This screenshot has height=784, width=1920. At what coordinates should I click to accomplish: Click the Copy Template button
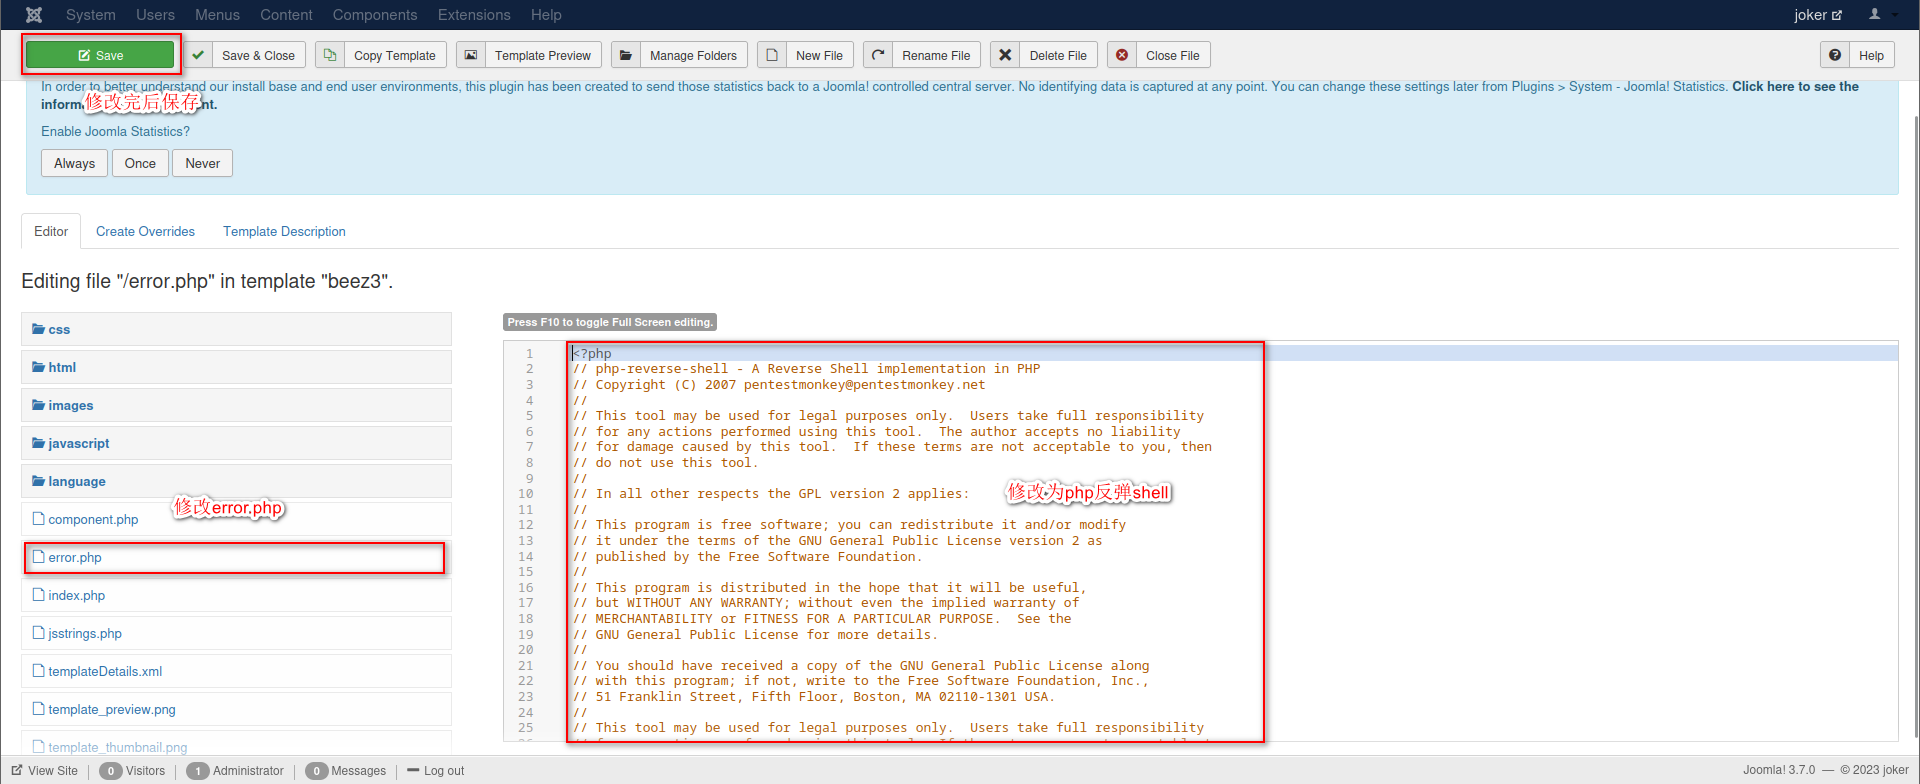pos(381,55)
